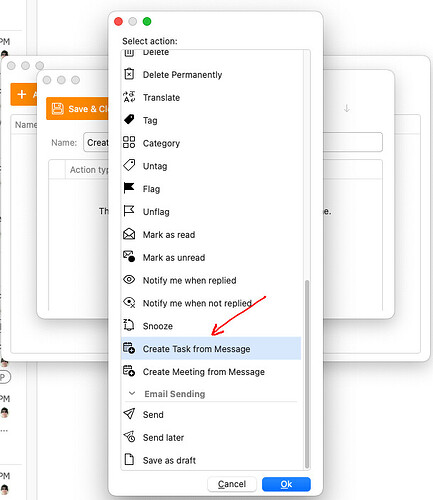
Task: Dismiss the dialog with Cancel
Action: (232, 484)
